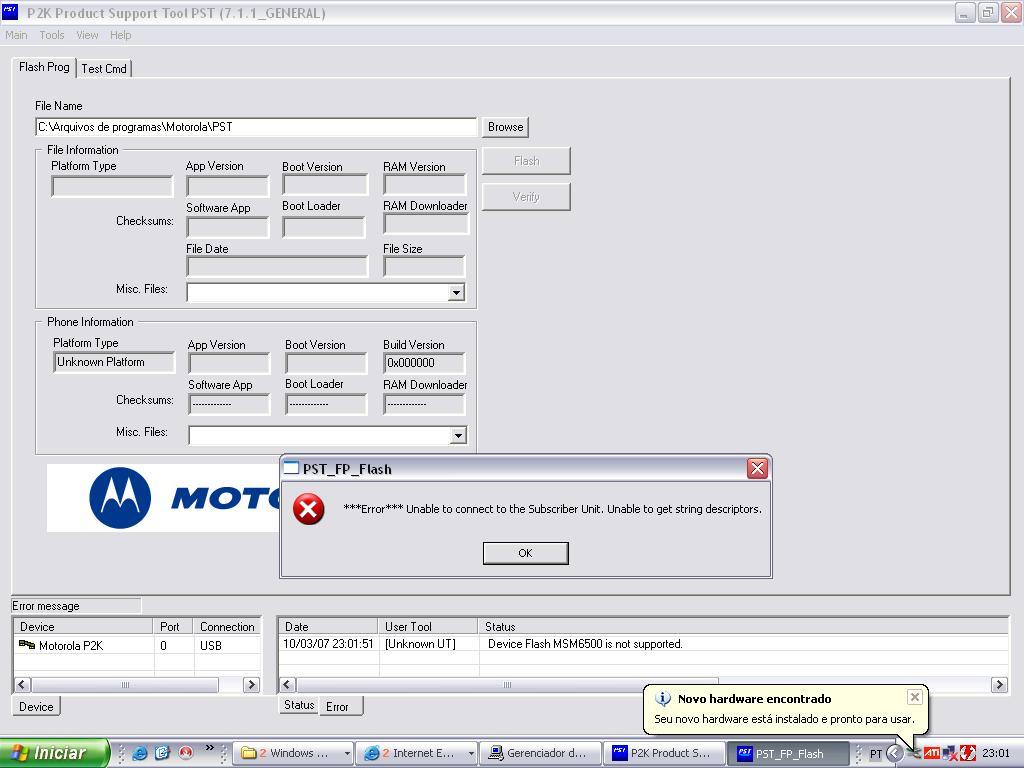Switch to P2K Product Support taskbar button

pyautogui.click(x=664, y=753)
